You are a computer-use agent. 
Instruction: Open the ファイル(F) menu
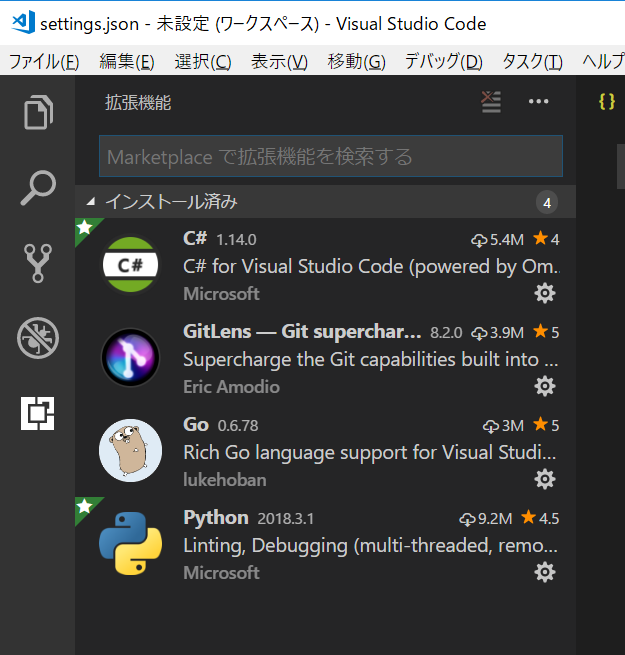pyautogui.click(x=44, y=62)
